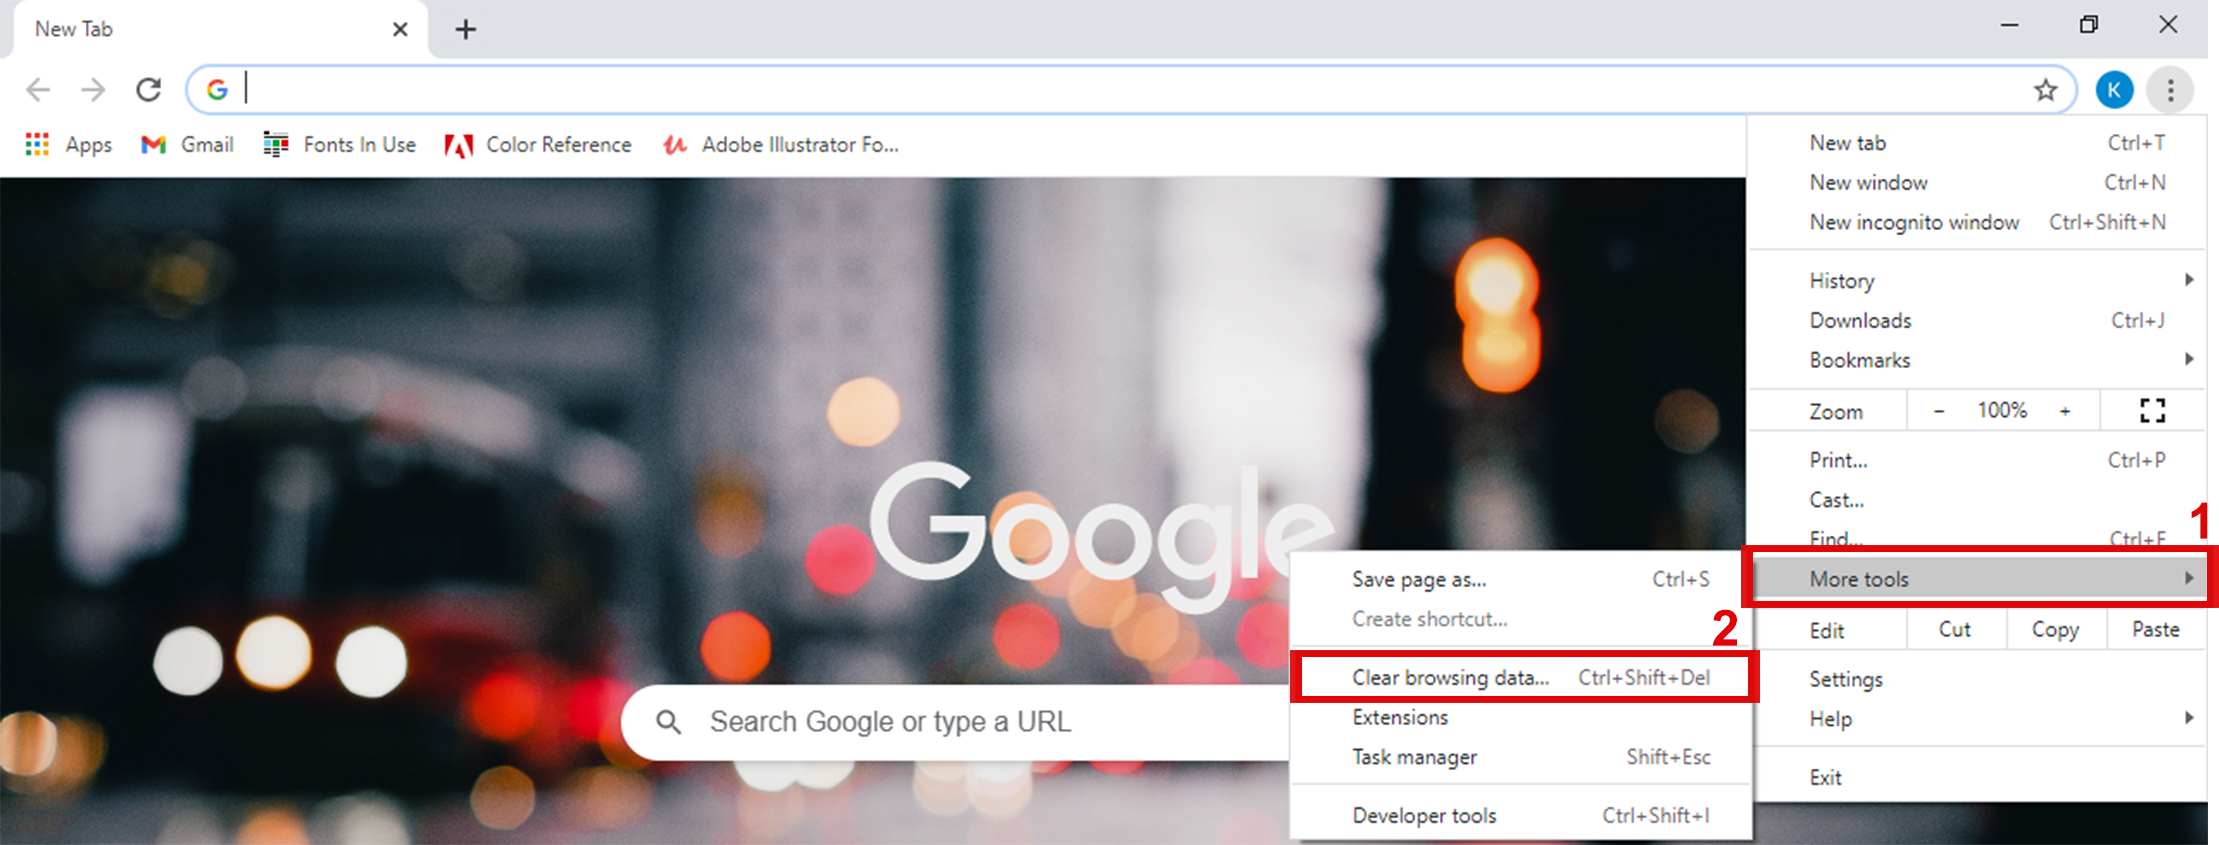Screen dimensions: 2219x845
Task: Click the forward navigation arrow
Action: tap(93, 90)
